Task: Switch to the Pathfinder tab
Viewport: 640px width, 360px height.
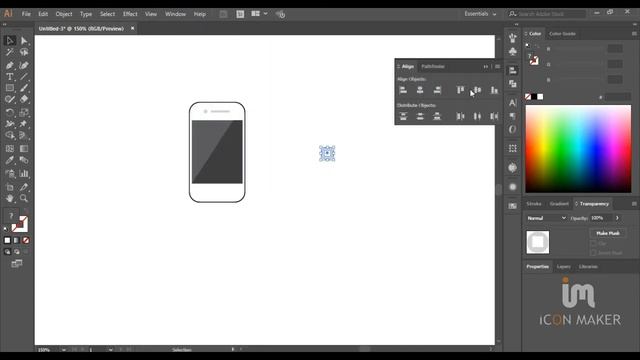Action: [433, 67]
